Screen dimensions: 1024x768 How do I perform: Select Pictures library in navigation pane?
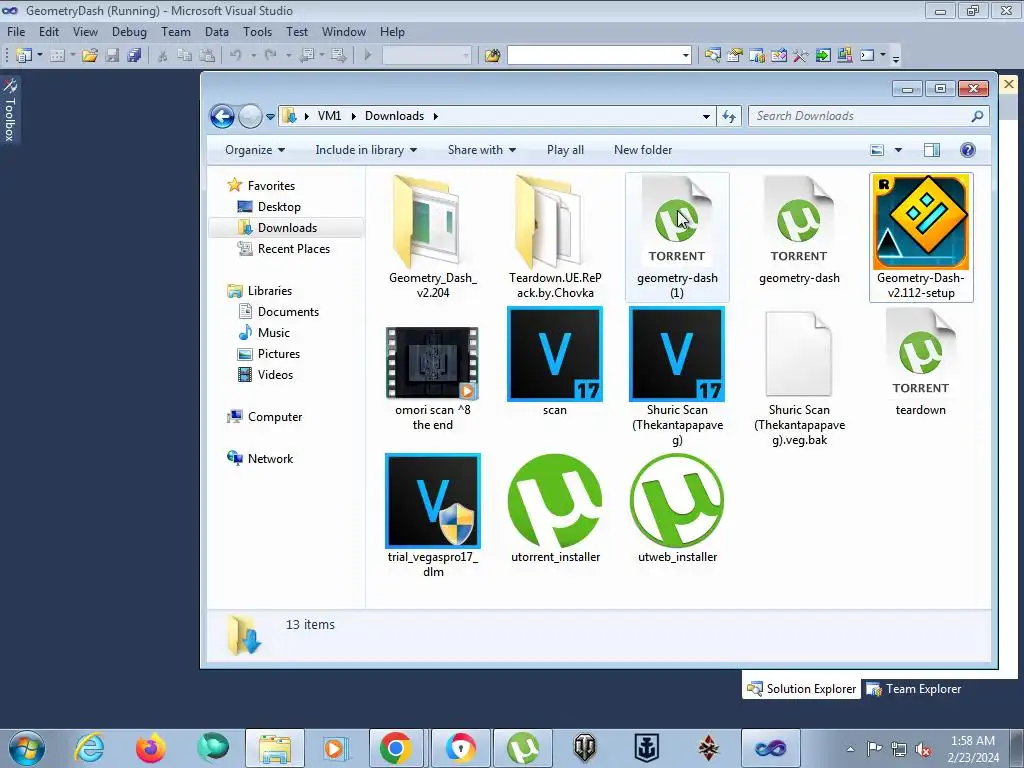(x=279, y=354)
